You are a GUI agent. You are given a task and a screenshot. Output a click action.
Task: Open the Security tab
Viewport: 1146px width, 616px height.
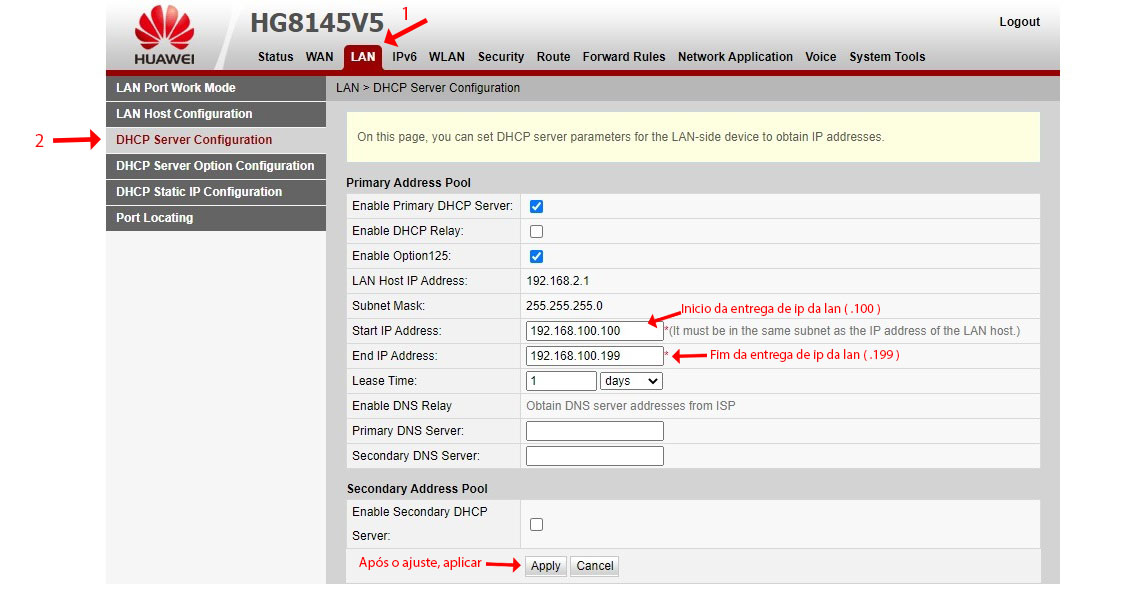[501, 57]
